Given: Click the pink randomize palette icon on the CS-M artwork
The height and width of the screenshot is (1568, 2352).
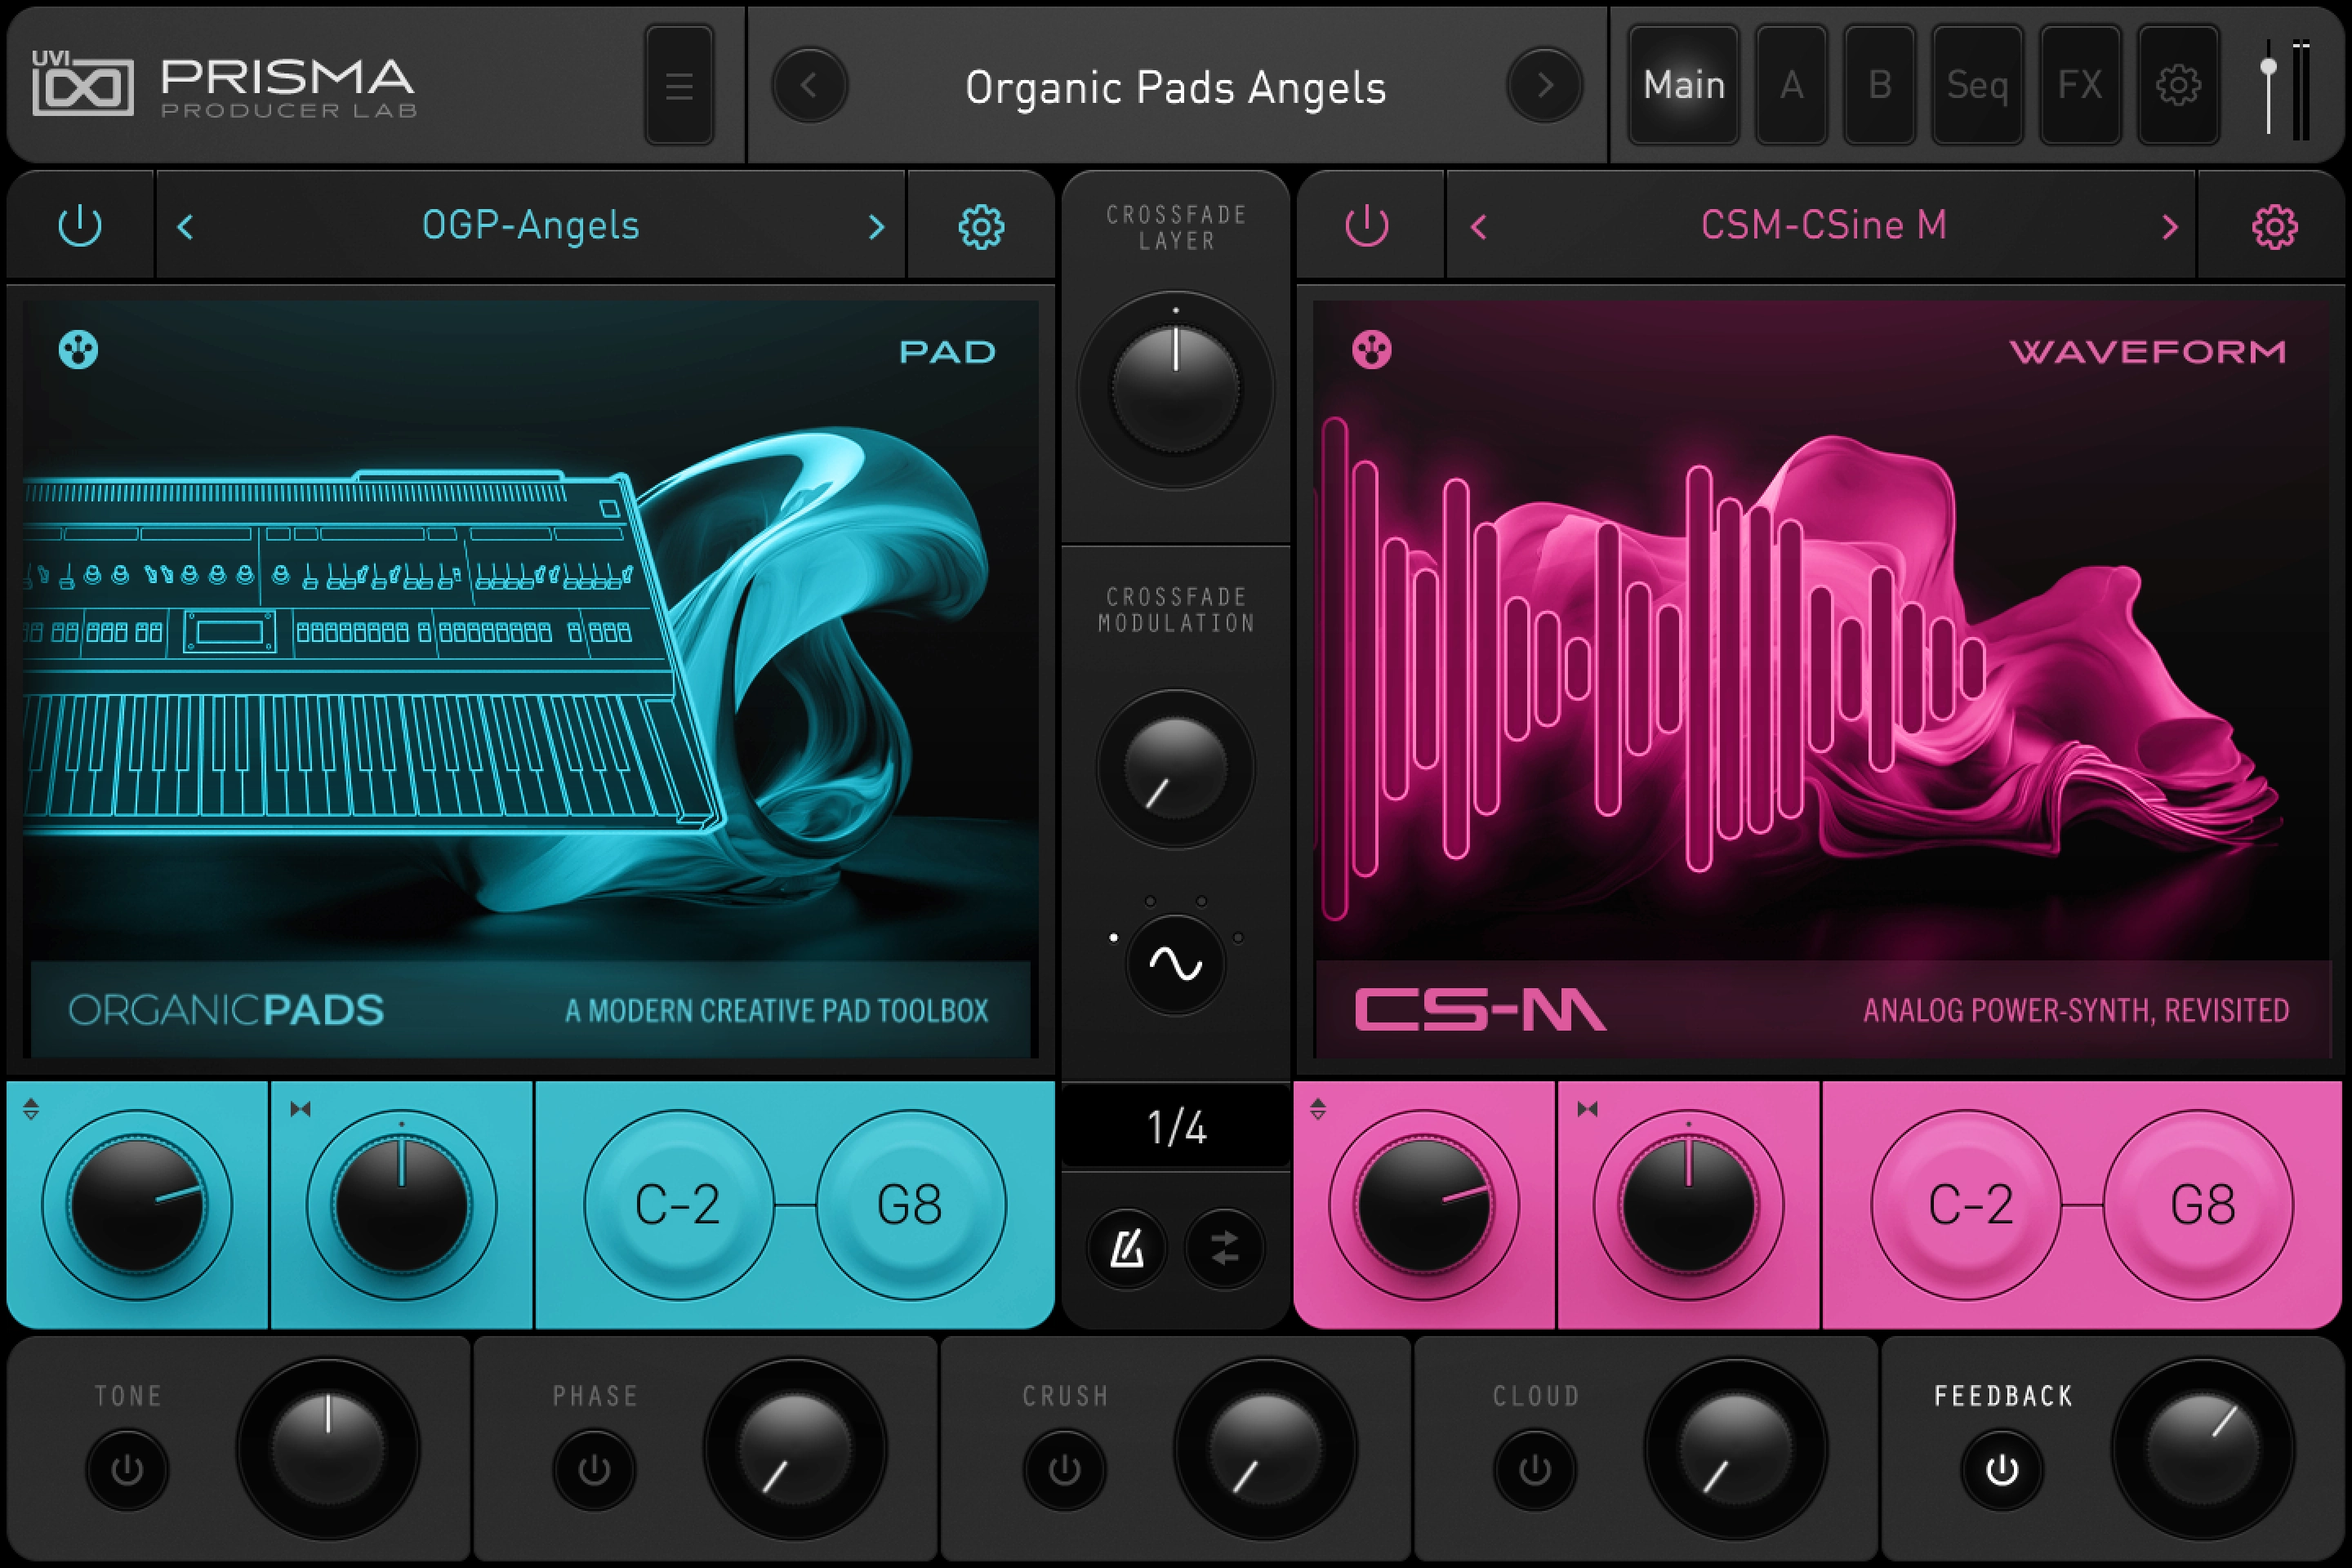Looking at the screenshot, I should [1371, 350].
